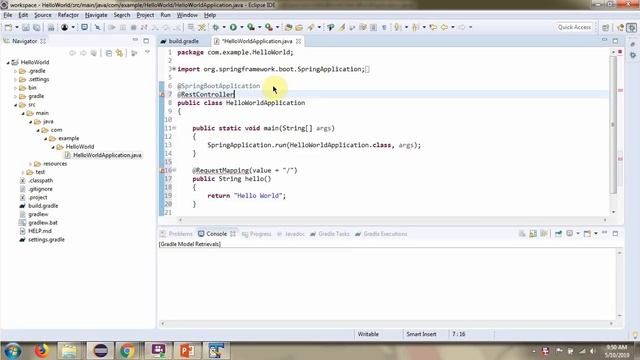Viewport: 640px width, 360px height.
Task: Maximize the Navigator panel
Action: (x=146, y=40)
